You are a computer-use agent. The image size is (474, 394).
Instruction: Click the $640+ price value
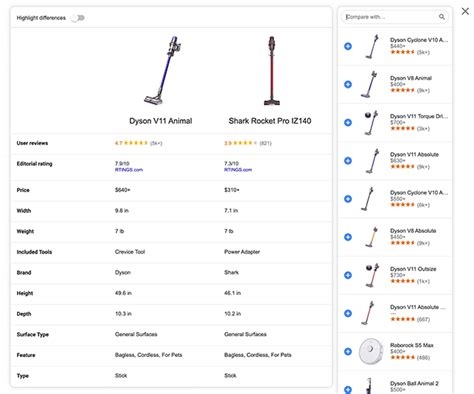pyautogui.click(x=122, y=190)
